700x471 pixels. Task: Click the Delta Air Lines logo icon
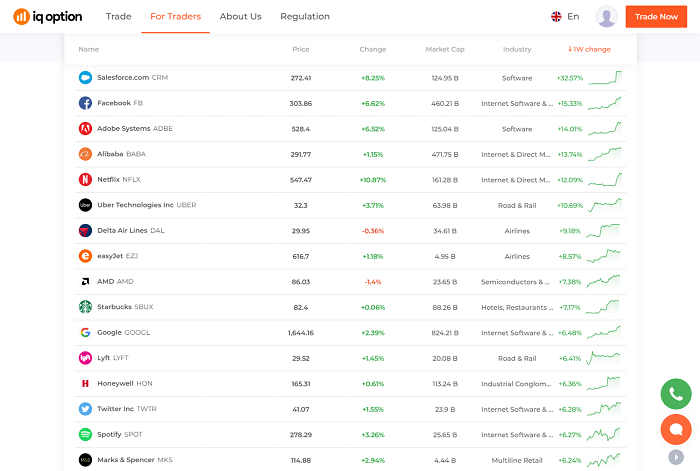[85, 231]
